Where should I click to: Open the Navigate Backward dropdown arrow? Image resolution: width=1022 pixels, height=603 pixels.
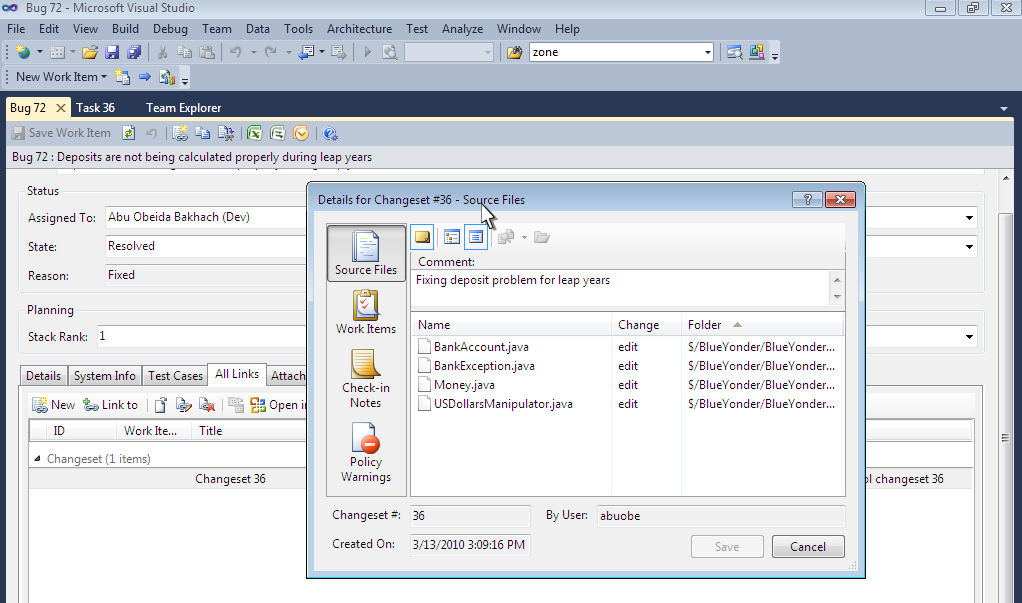click(322, 52)
